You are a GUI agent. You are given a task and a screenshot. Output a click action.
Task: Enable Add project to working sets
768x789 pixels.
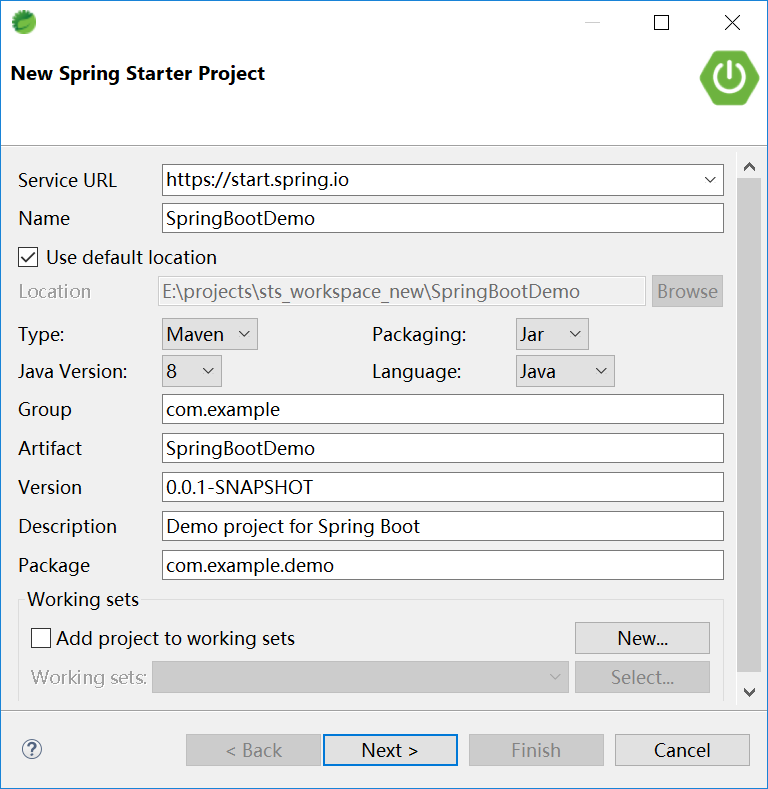point(41,638)
